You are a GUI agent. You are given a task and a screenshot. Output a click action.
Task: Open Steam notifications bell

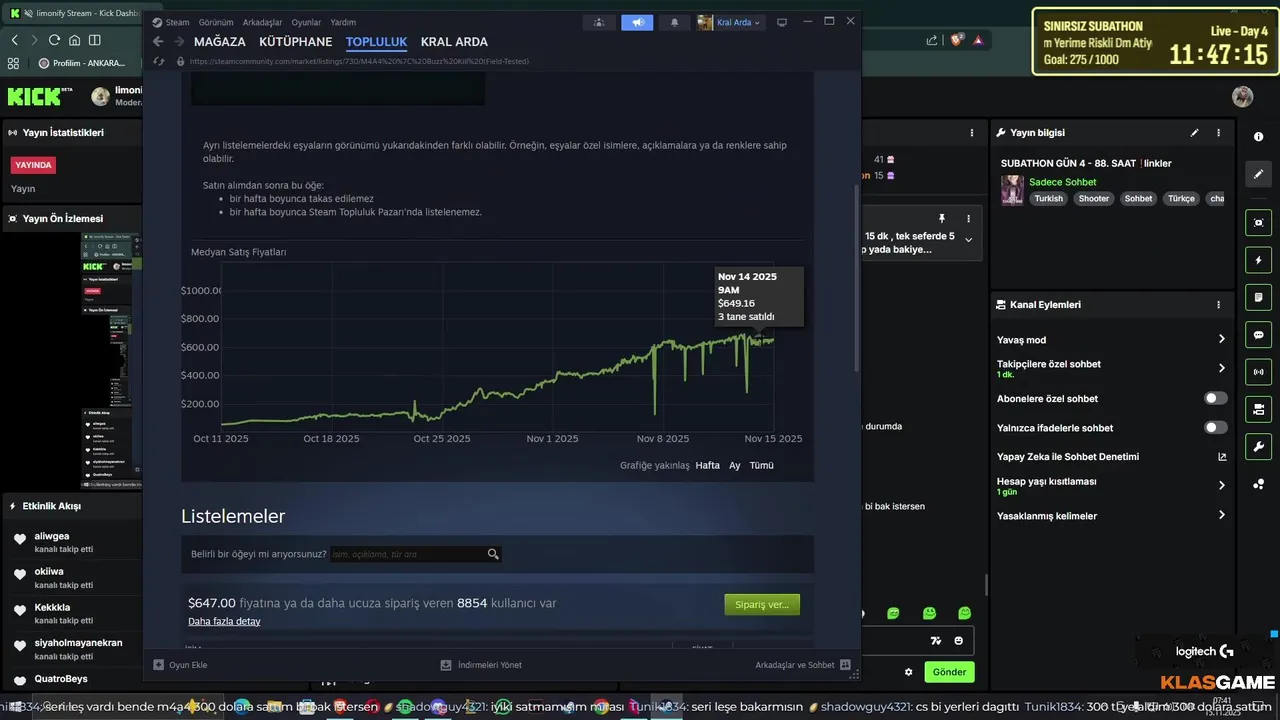pos(674,22)
